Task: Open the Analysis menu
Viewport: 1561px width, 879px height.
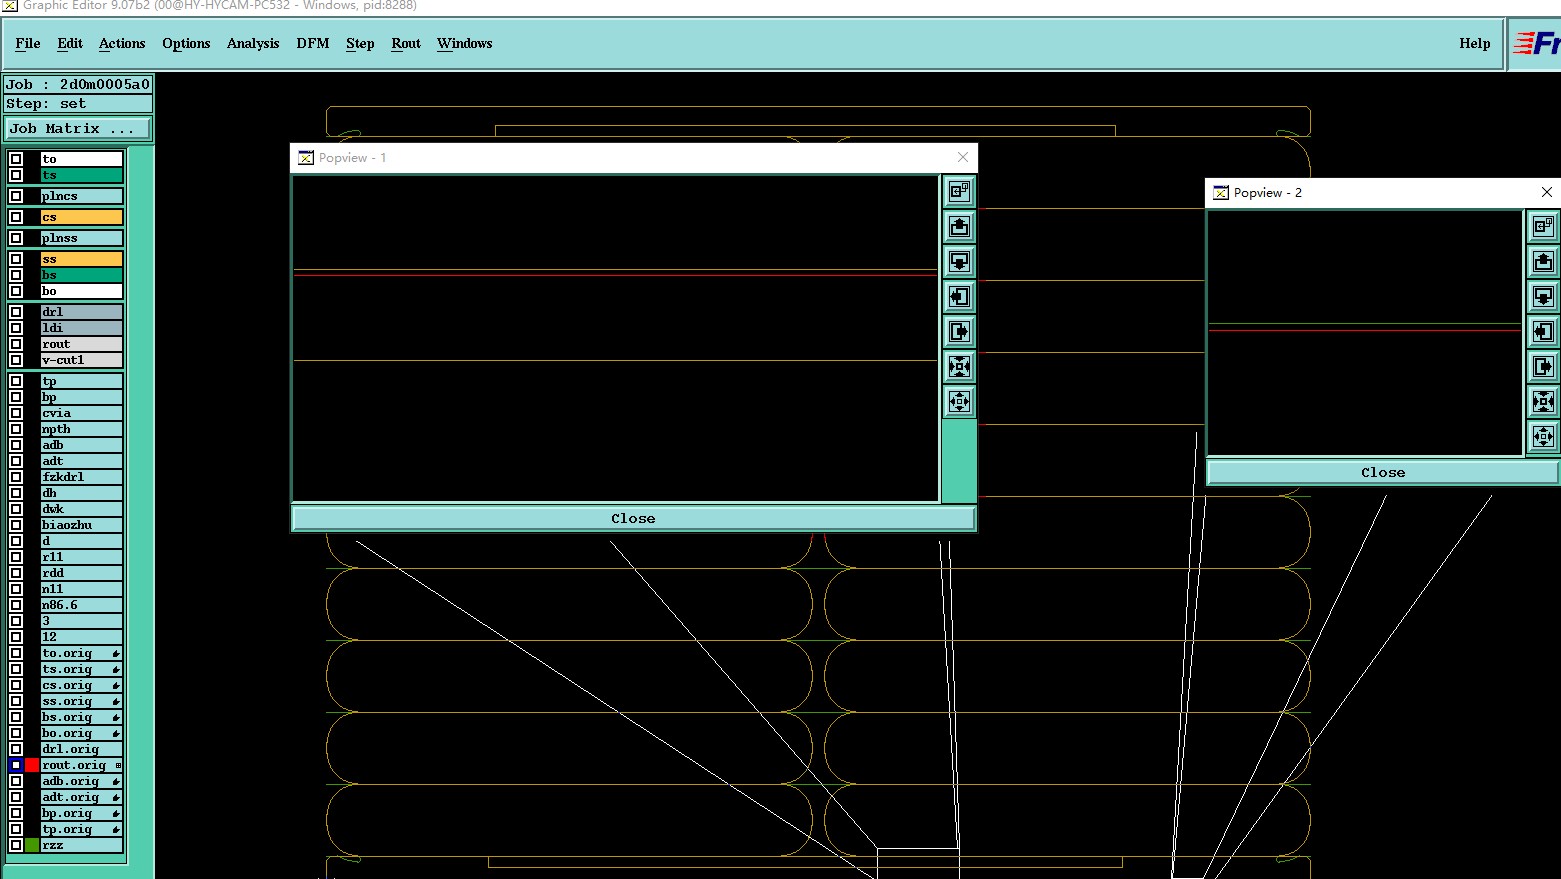Action: coord(253,43)
